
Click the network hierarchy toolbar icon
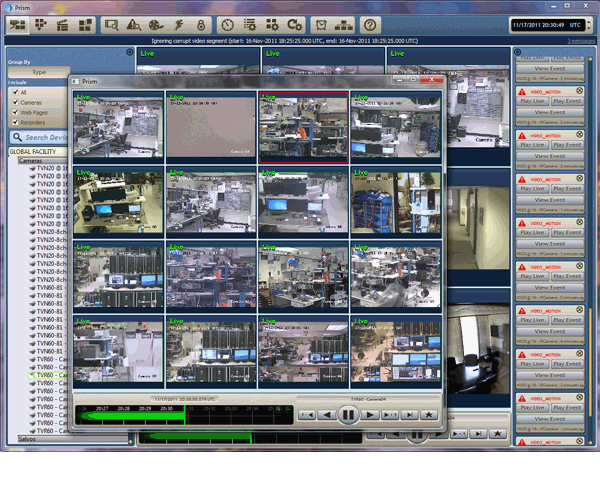343,24
